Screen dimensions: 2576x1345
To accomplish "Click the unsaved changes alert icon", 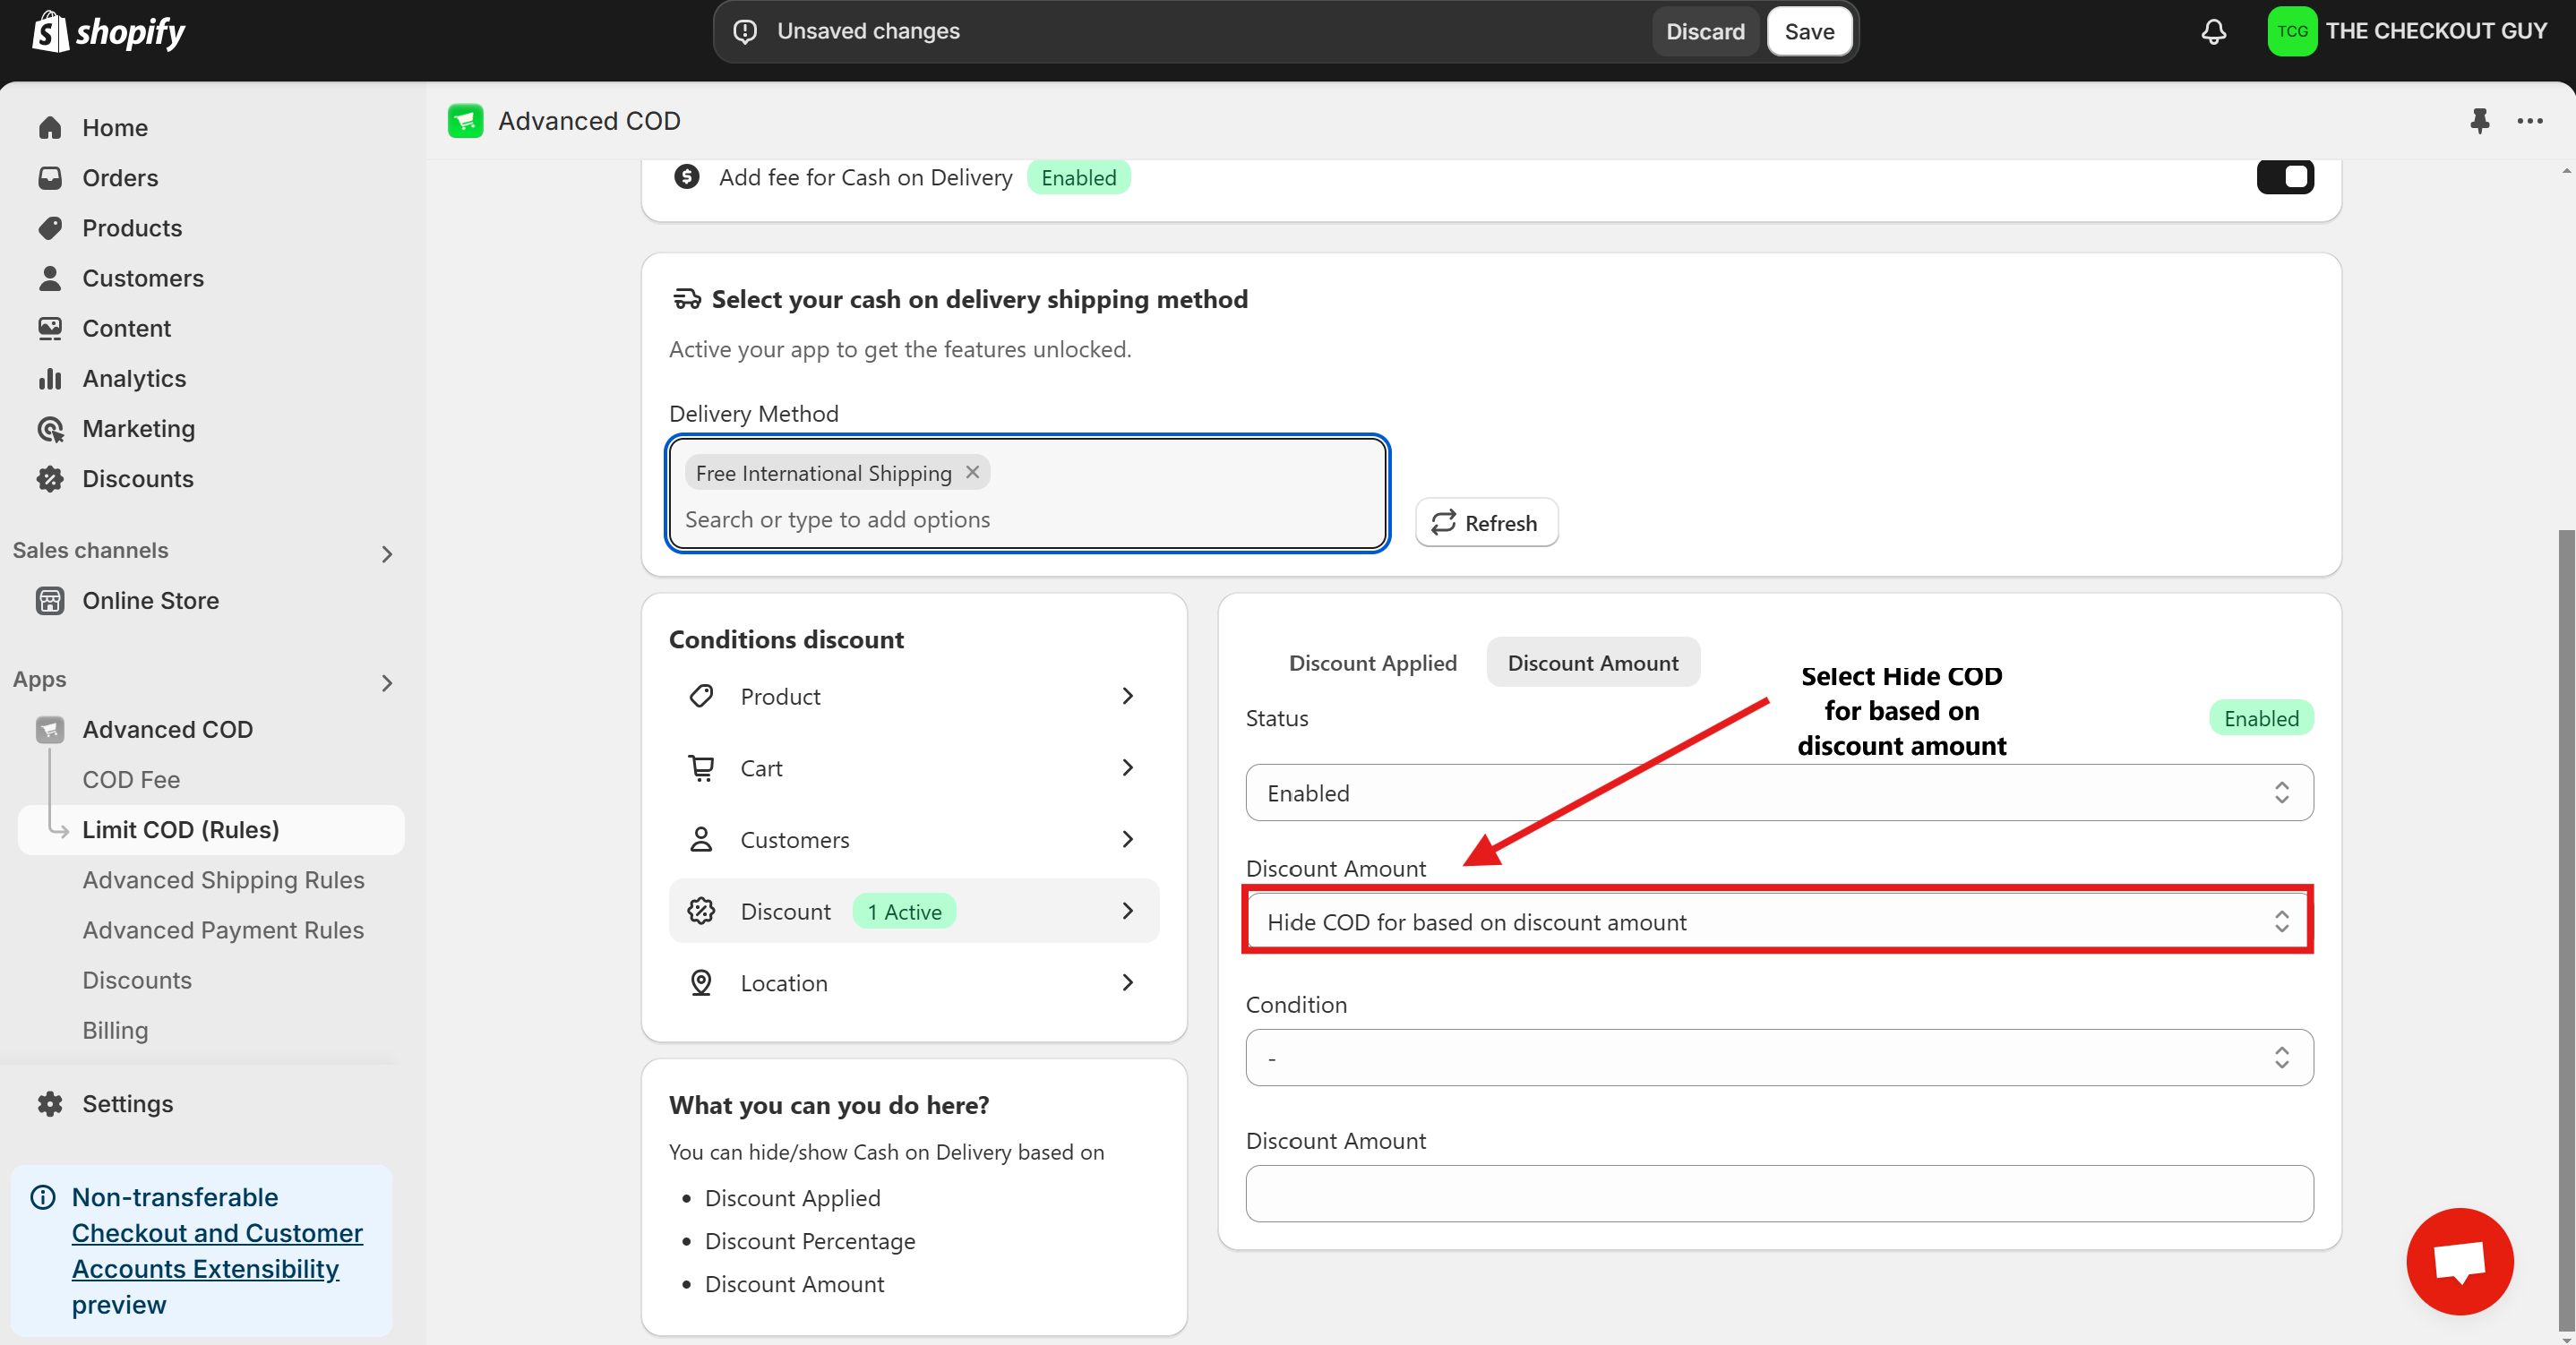I will 745,31.
